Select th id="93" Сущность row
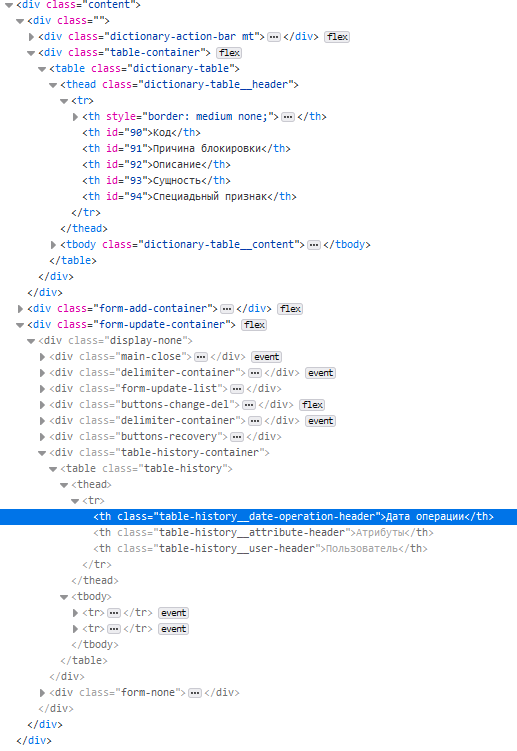The image size is (517, 751). click(156, 181)
